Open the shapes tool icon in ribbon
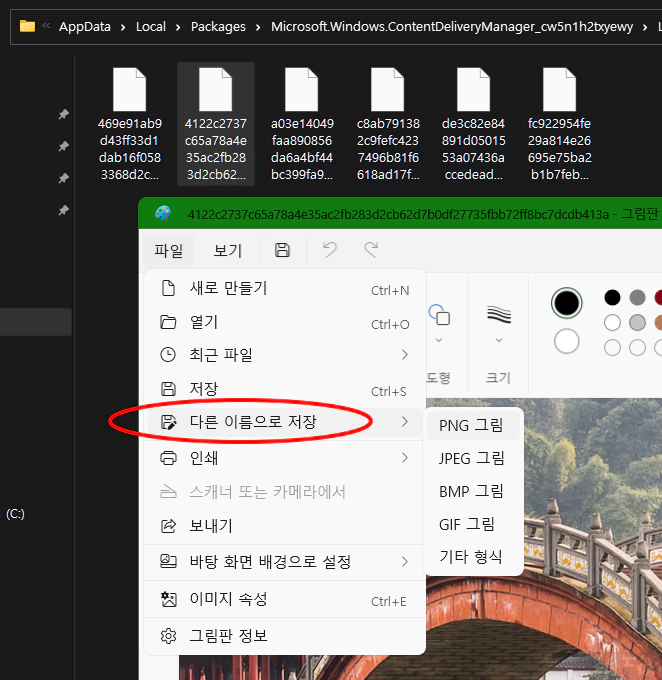662x680 pixels. pyautogui.click(x=439, y=315)
